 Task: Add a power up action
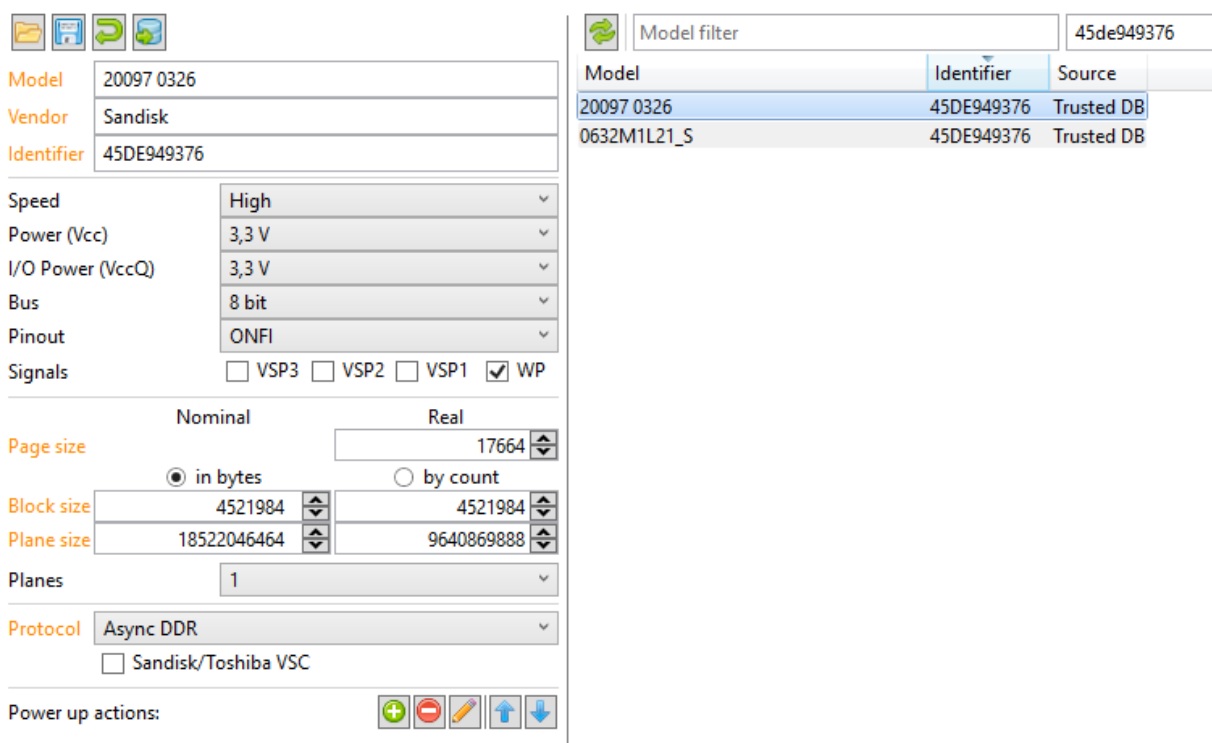coord(394,713)
